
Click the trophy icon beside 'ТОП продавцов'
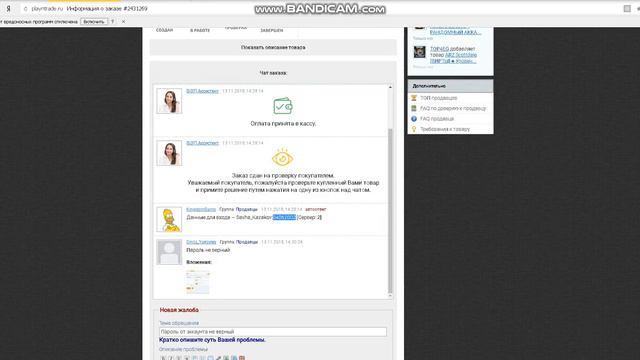414,98
